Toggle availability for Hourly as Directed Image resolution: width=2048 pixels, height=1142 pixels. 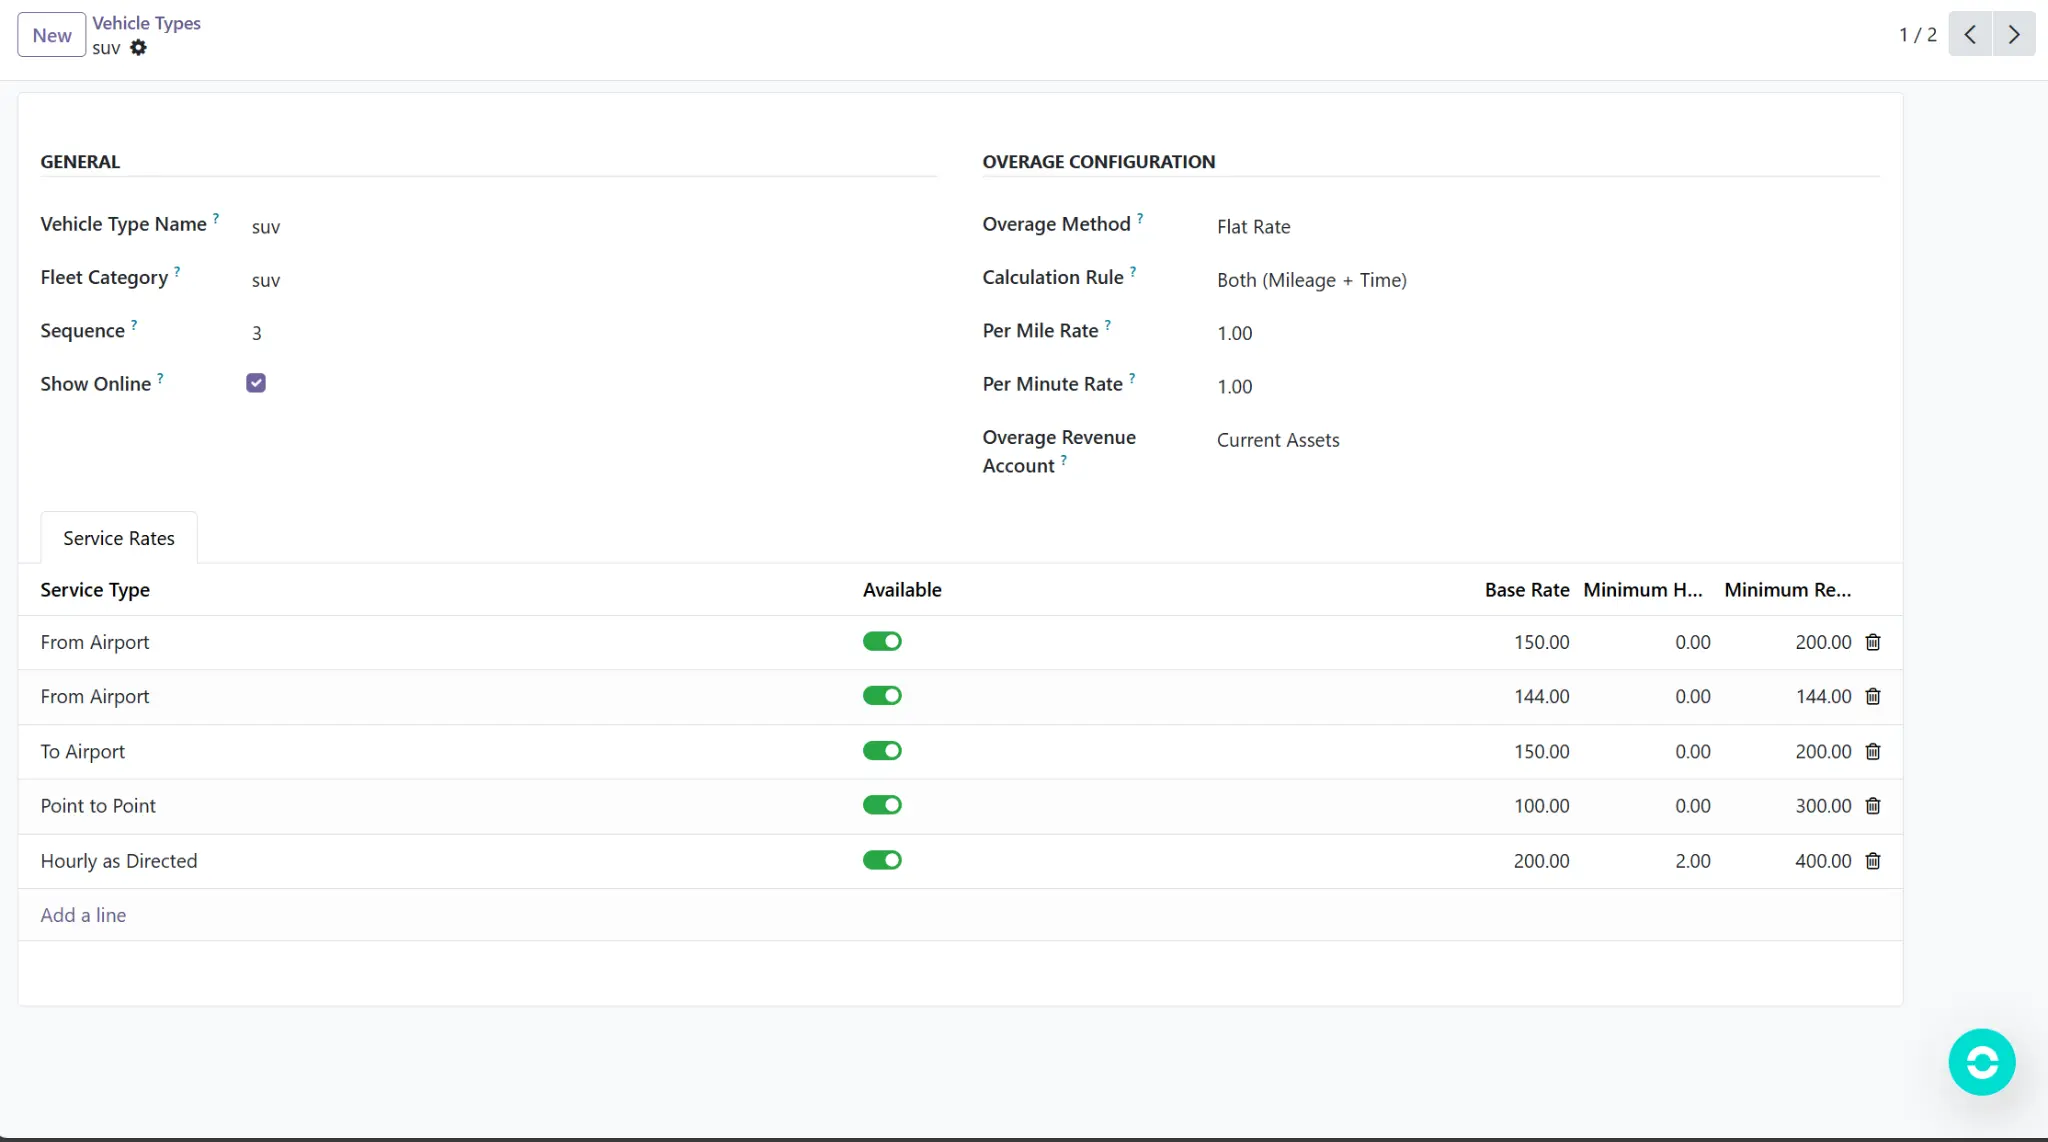[882, 859]
